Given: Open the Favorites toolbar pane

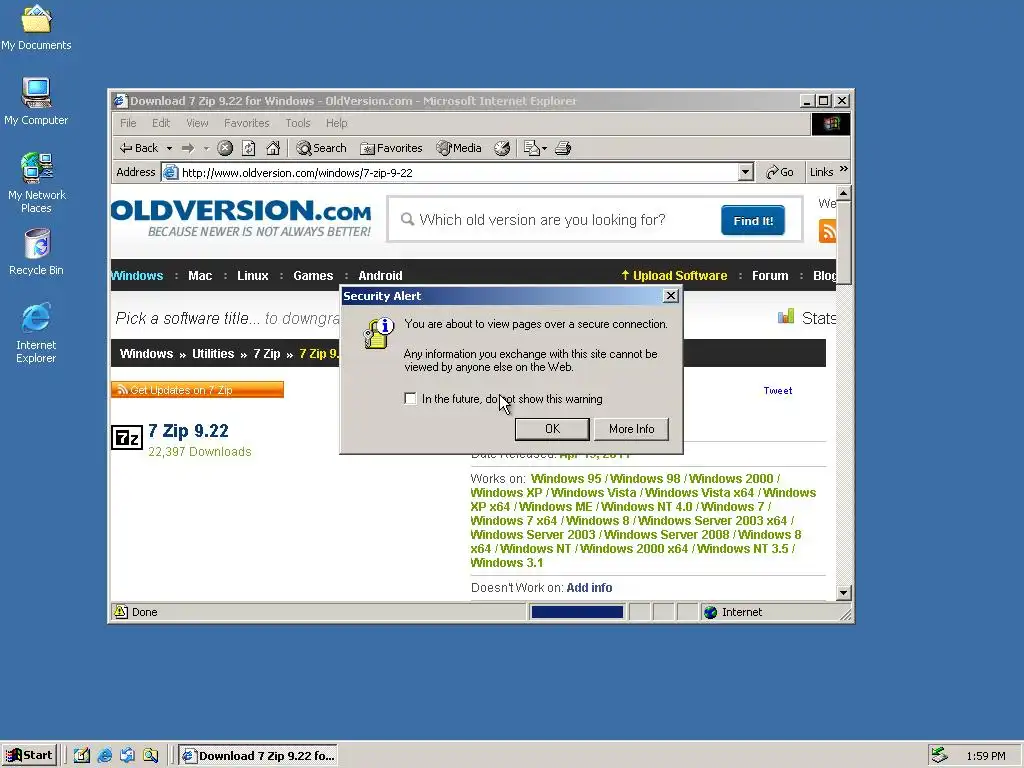Looking at the screenshot, I should 391,148.
